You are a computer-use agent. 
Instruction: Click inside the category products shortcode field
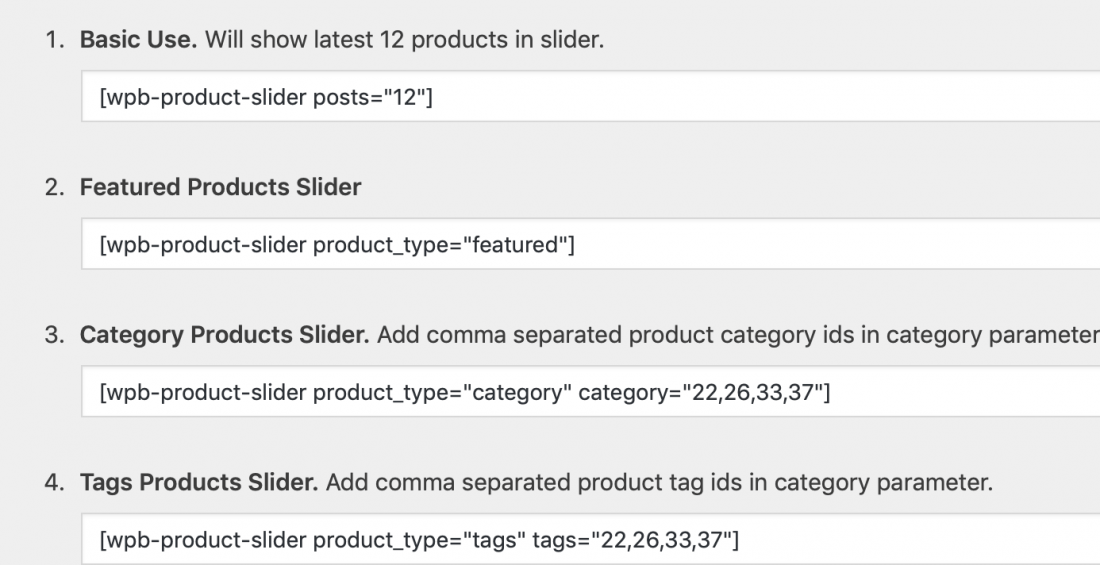coord(590,391)
